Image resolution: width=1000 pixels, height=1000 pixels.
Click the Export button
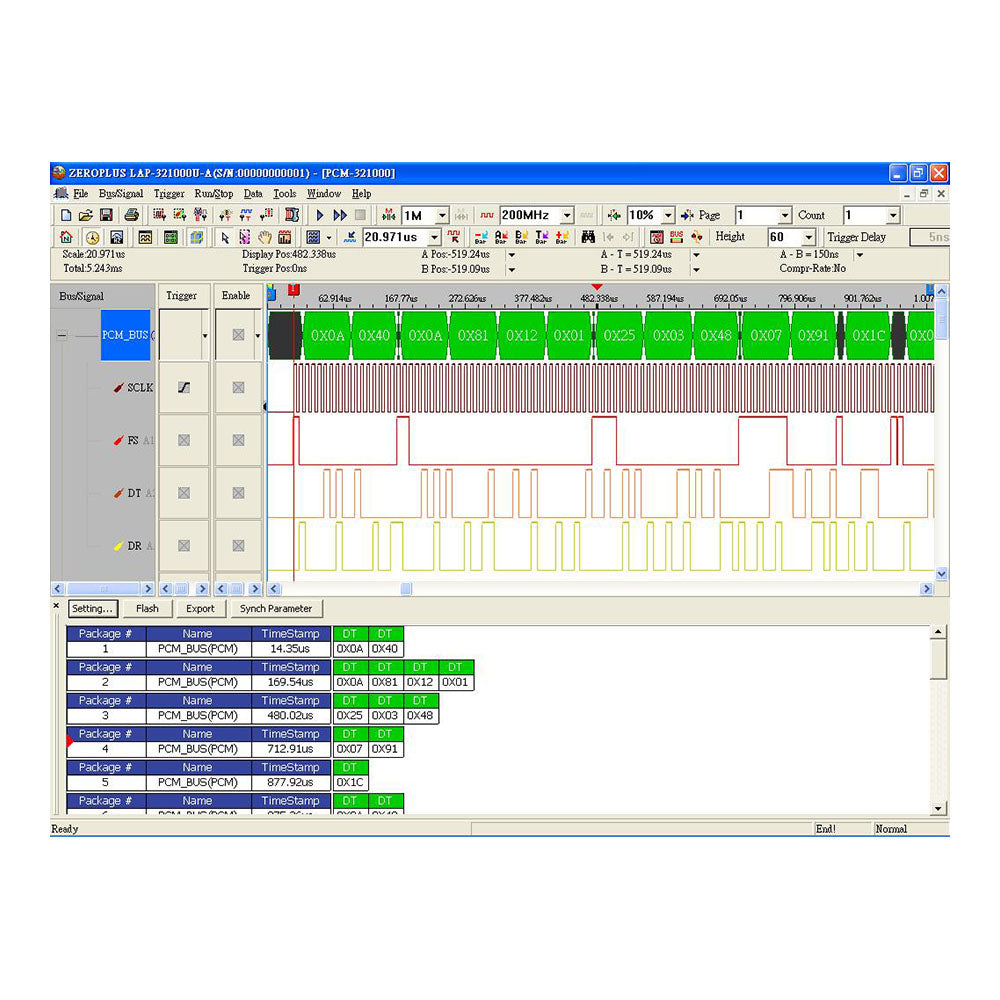coord(201,608)
